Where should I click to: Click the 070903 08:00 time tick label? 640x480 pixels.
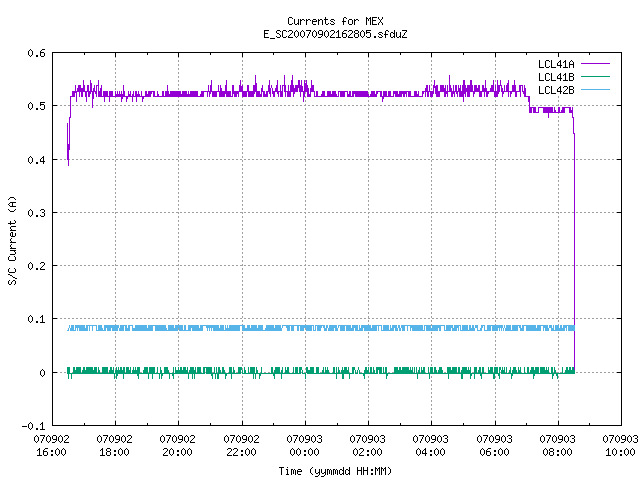point(558,446)
